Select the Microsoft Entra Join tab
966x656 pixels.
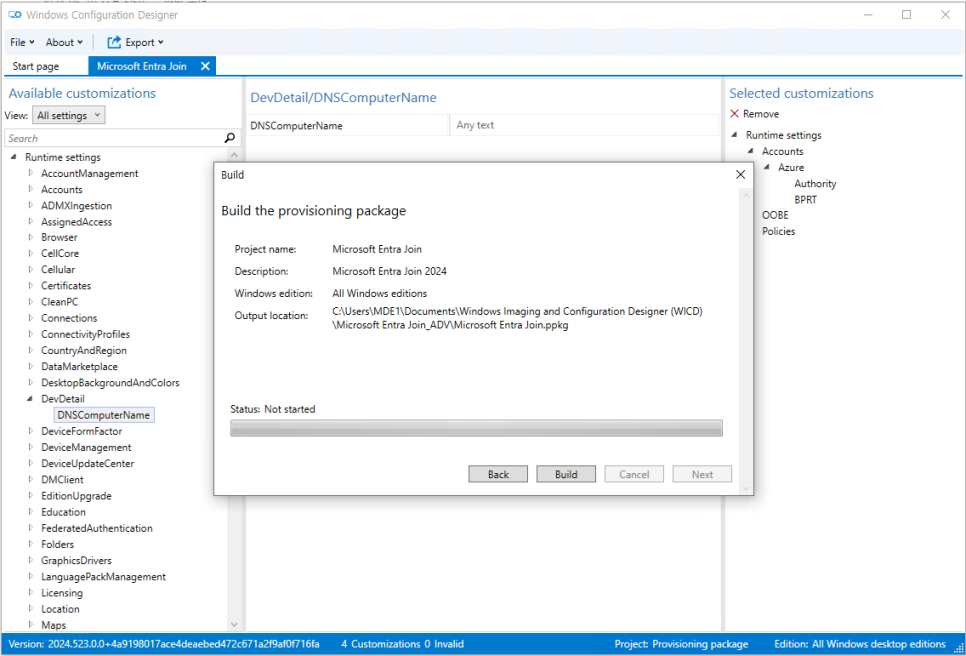tap(142, 66)
